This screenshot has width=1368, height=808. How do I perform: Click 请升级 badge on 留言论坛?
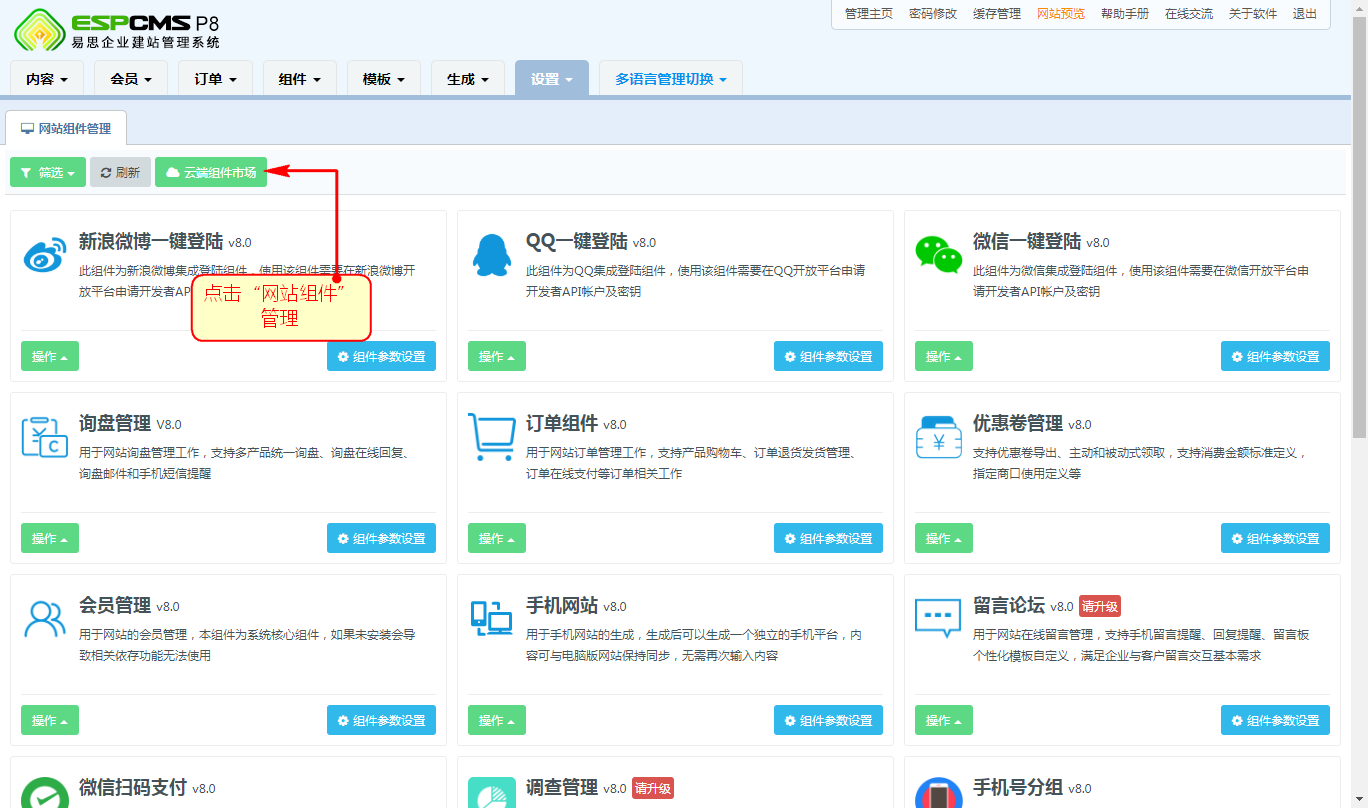[x=1099, y=606]
